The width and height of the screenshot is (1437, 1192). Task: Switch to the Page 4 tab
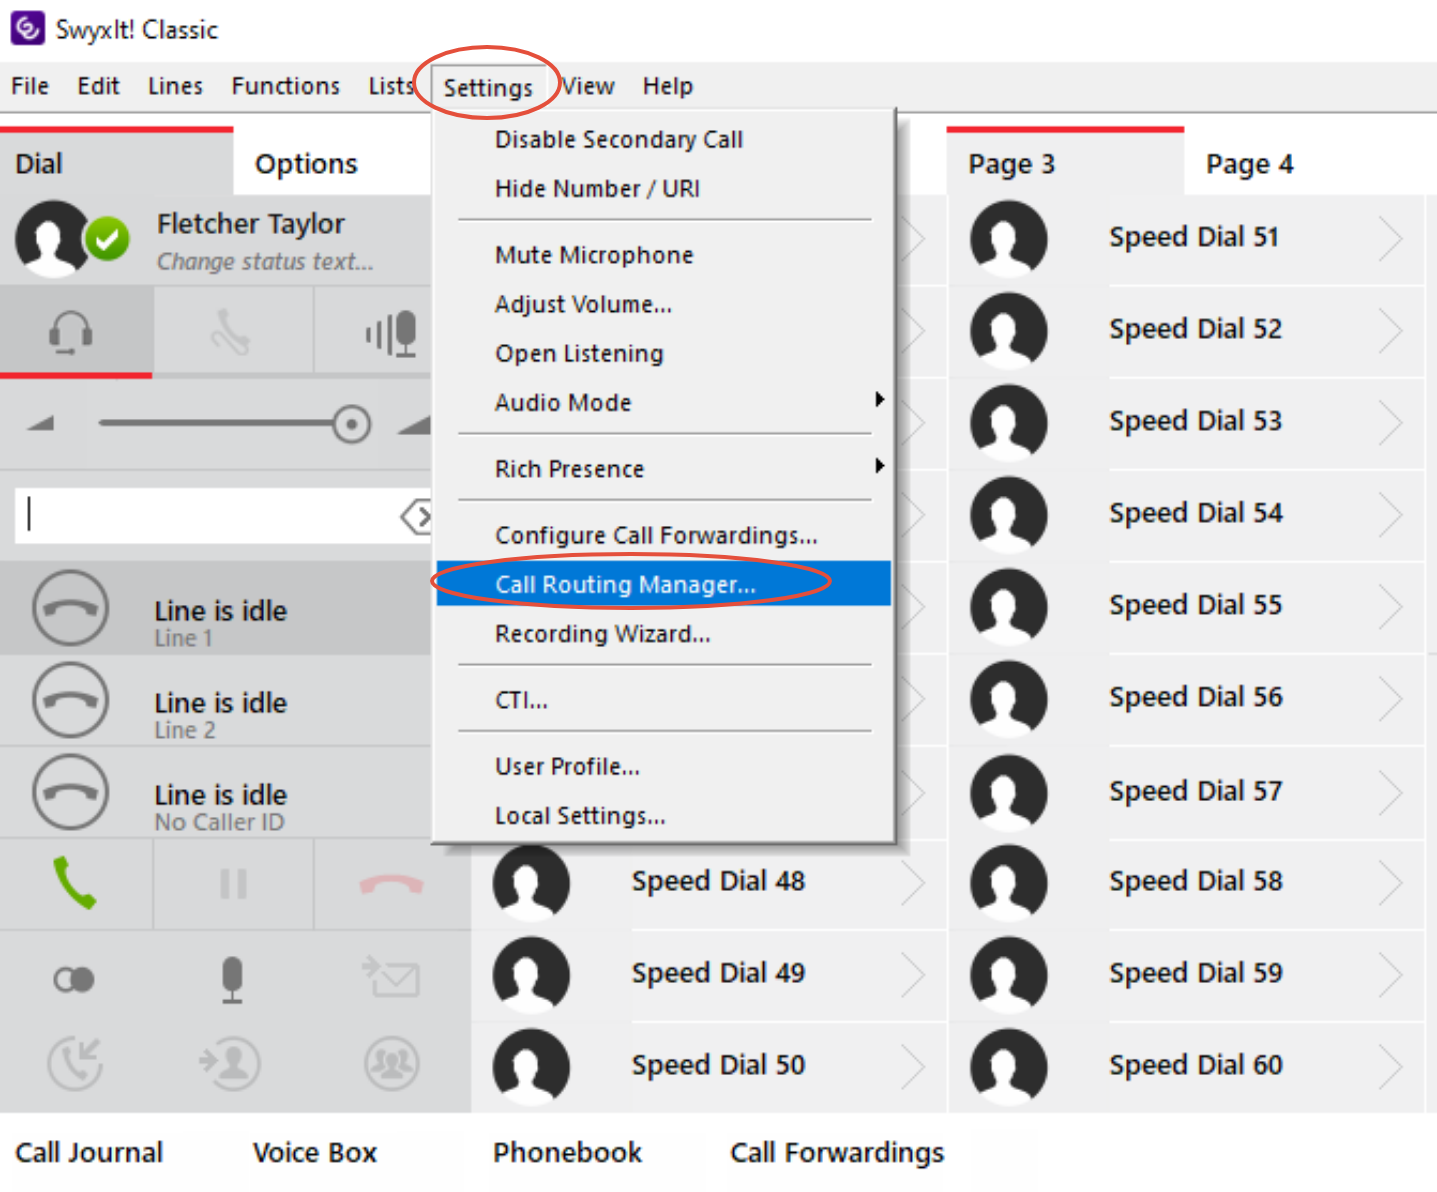pos(1250,163)
